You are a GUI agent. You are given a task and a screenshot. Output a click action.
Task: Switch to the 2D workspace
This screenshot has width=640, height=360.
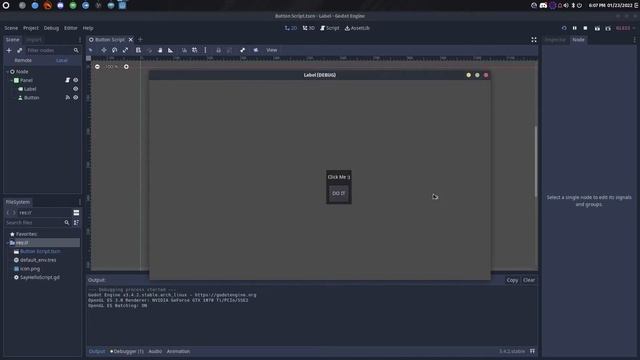click(291, 28)
